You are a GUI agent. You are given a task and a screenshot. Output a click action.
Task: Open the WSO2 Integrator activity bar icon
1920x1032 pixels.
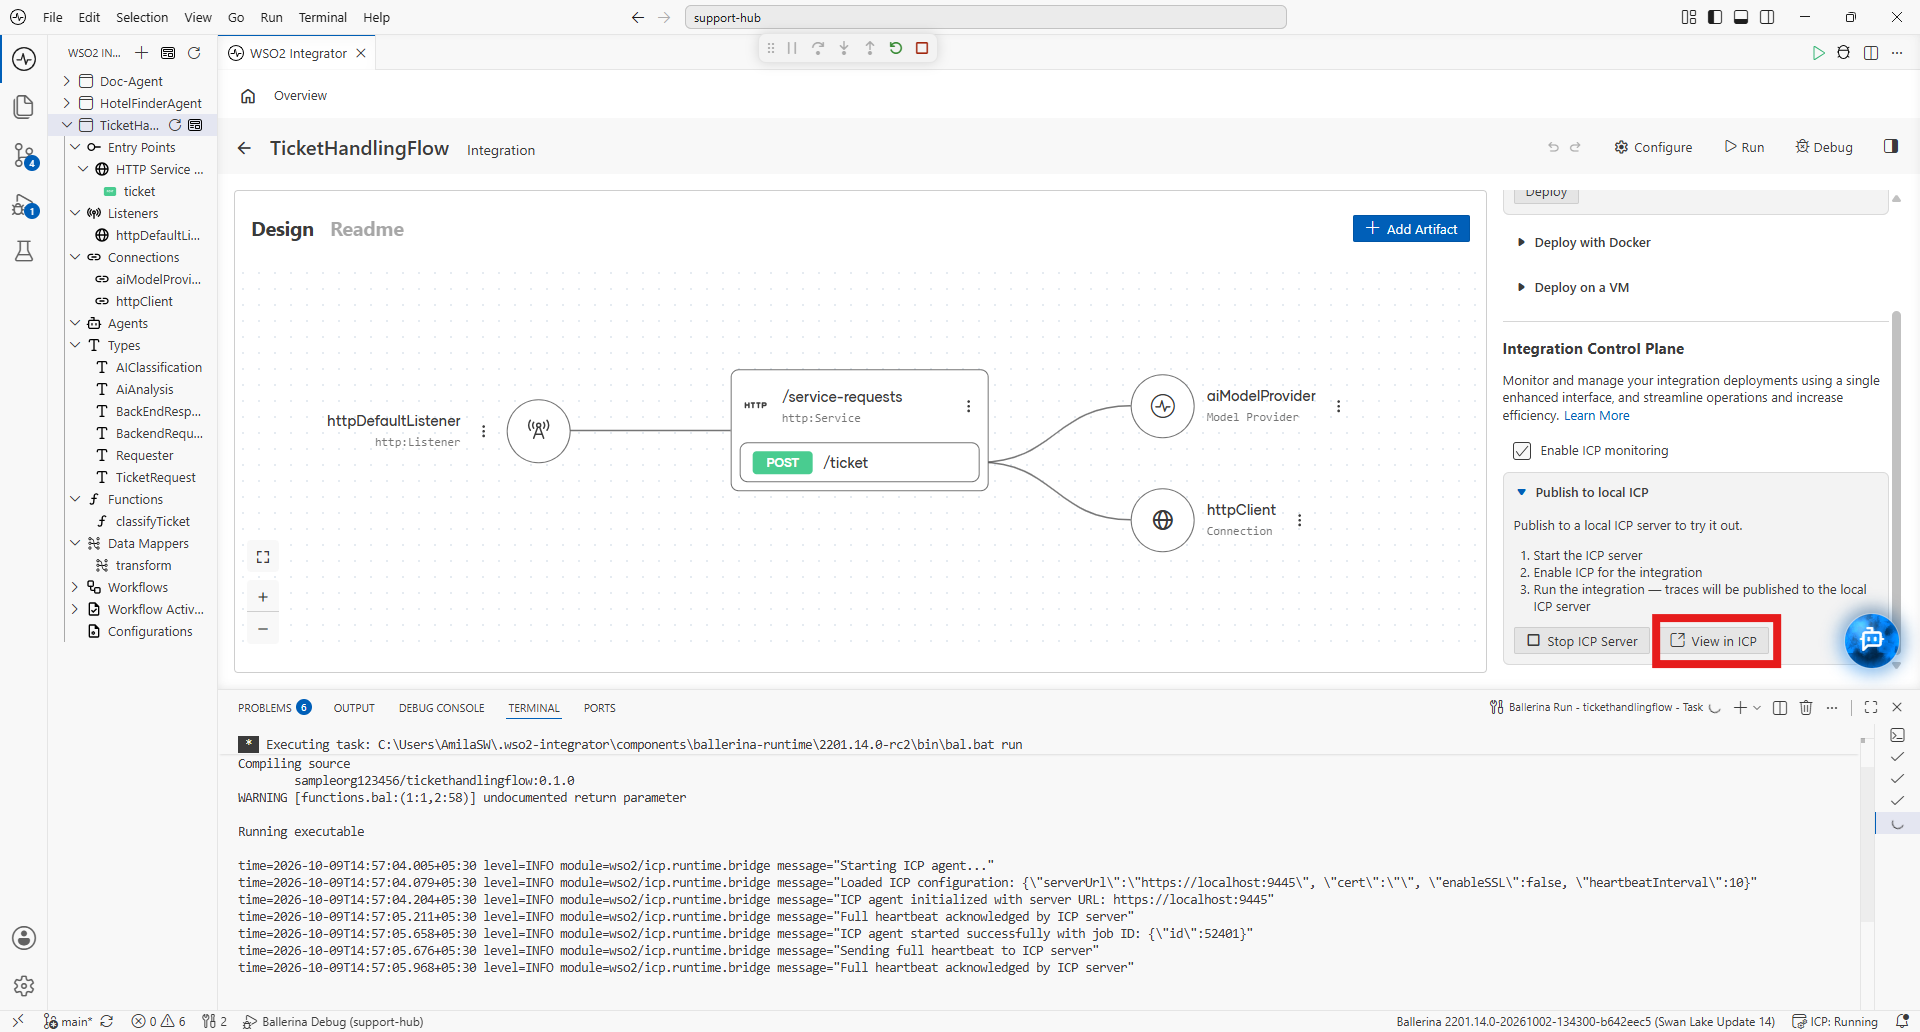coord(24,59)
